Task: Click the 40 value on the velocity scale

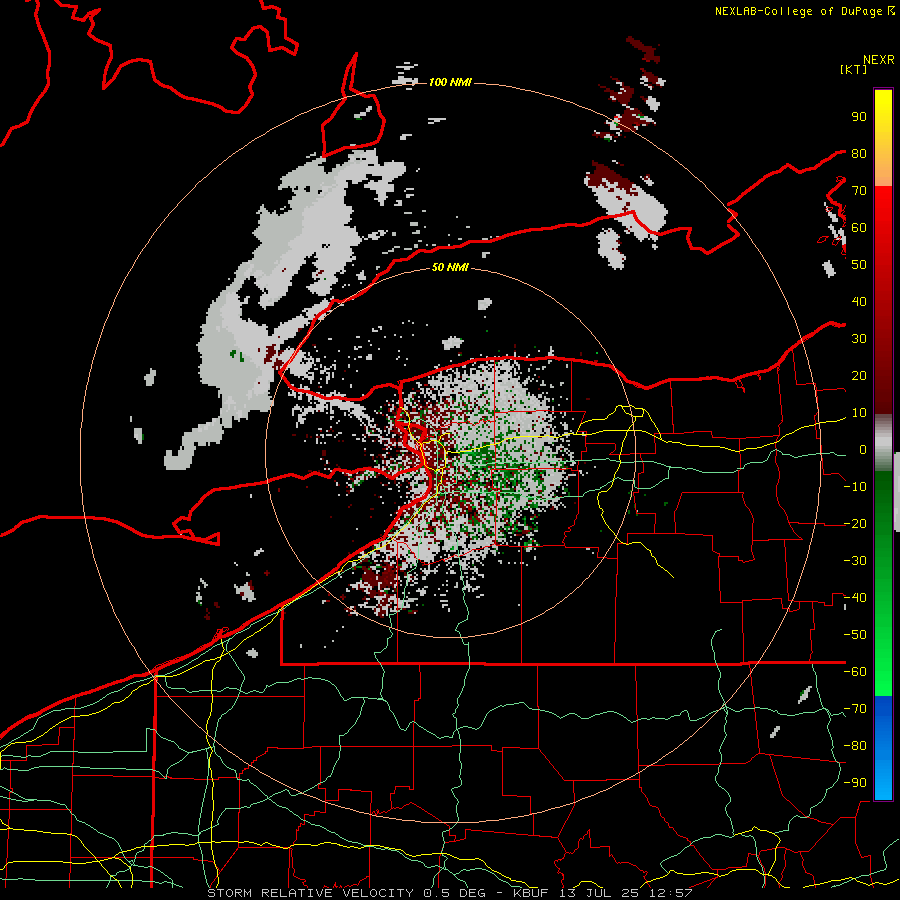Action: click(x=859, y=301)
